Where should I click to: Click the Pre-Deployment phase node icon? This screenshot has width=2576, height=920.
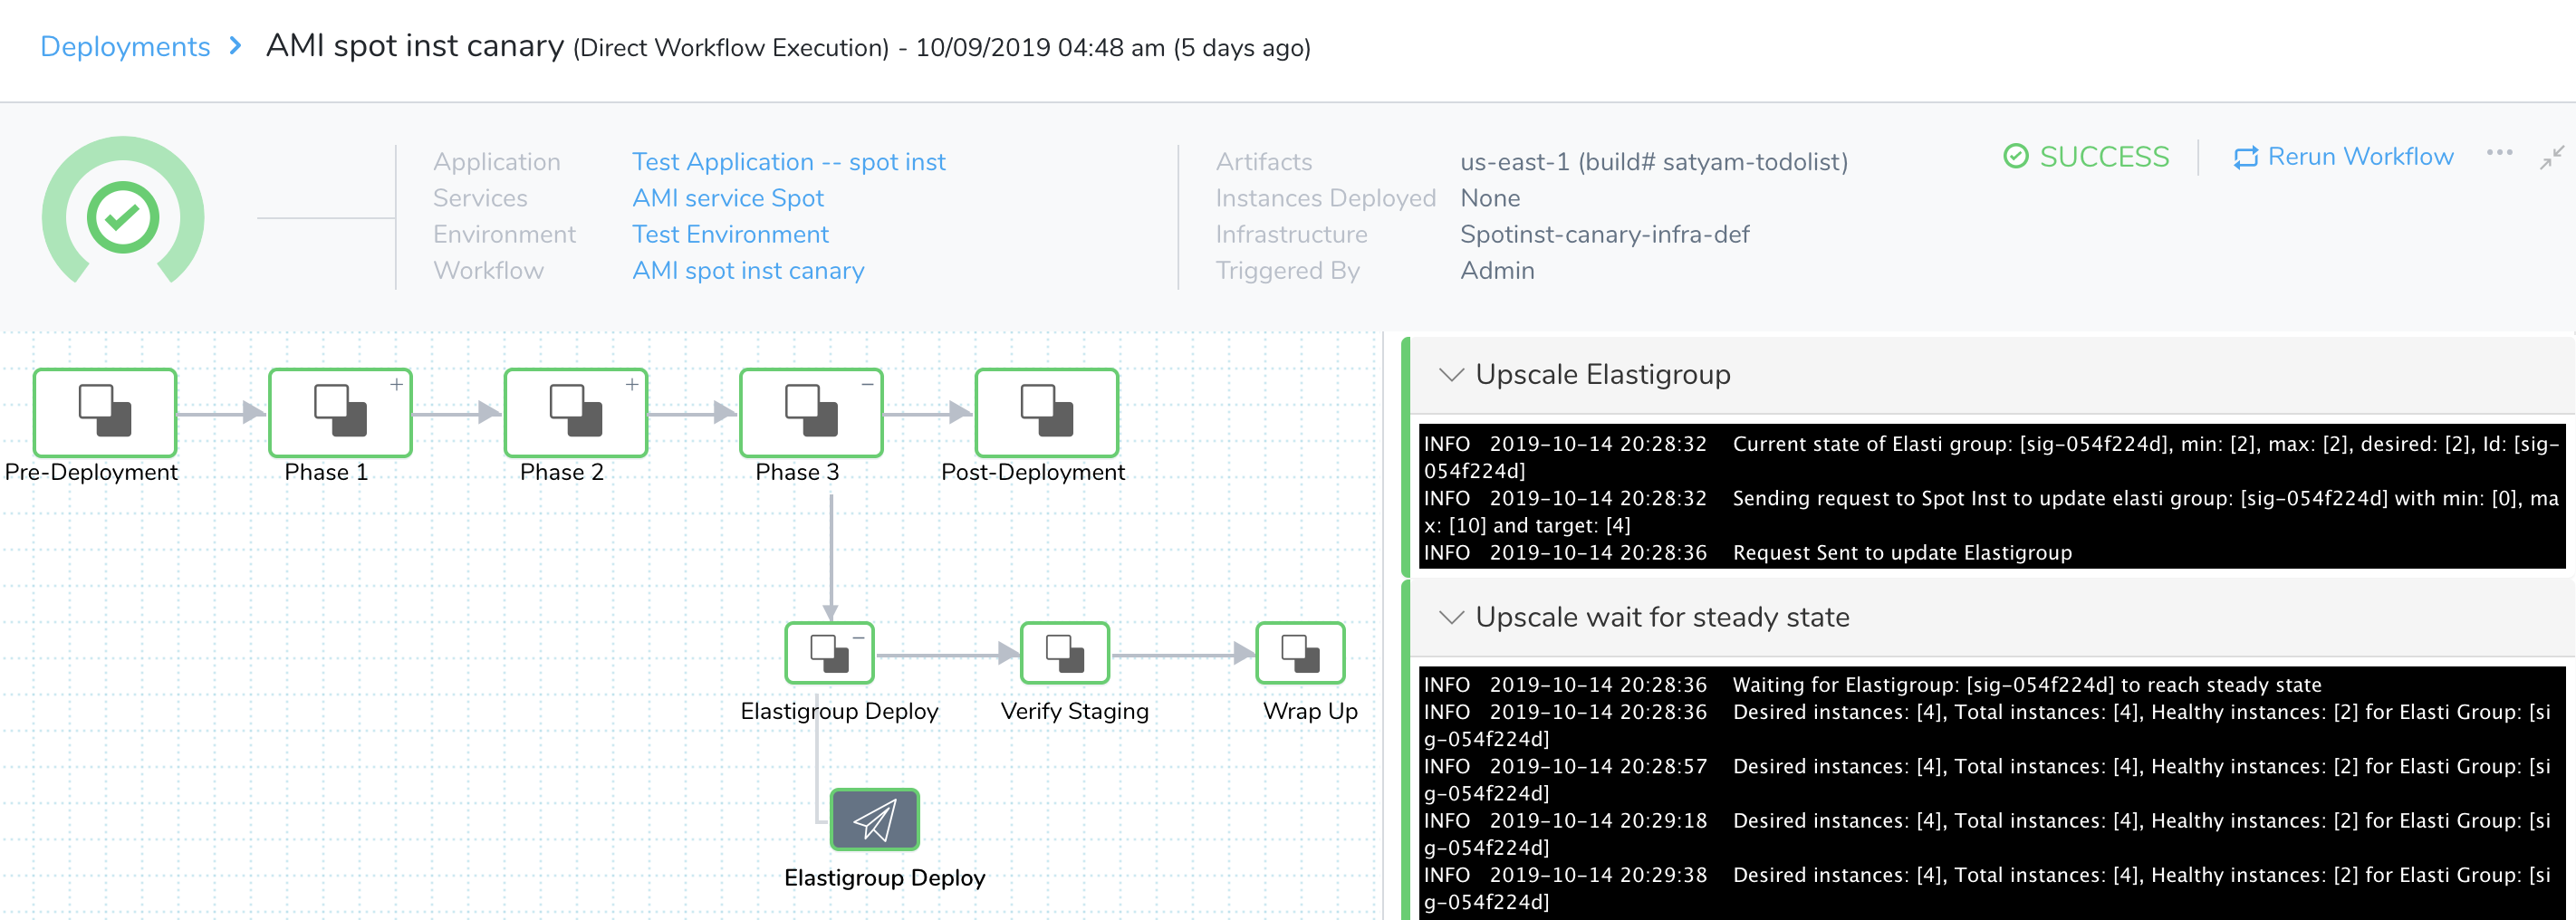tap(105, 412)
